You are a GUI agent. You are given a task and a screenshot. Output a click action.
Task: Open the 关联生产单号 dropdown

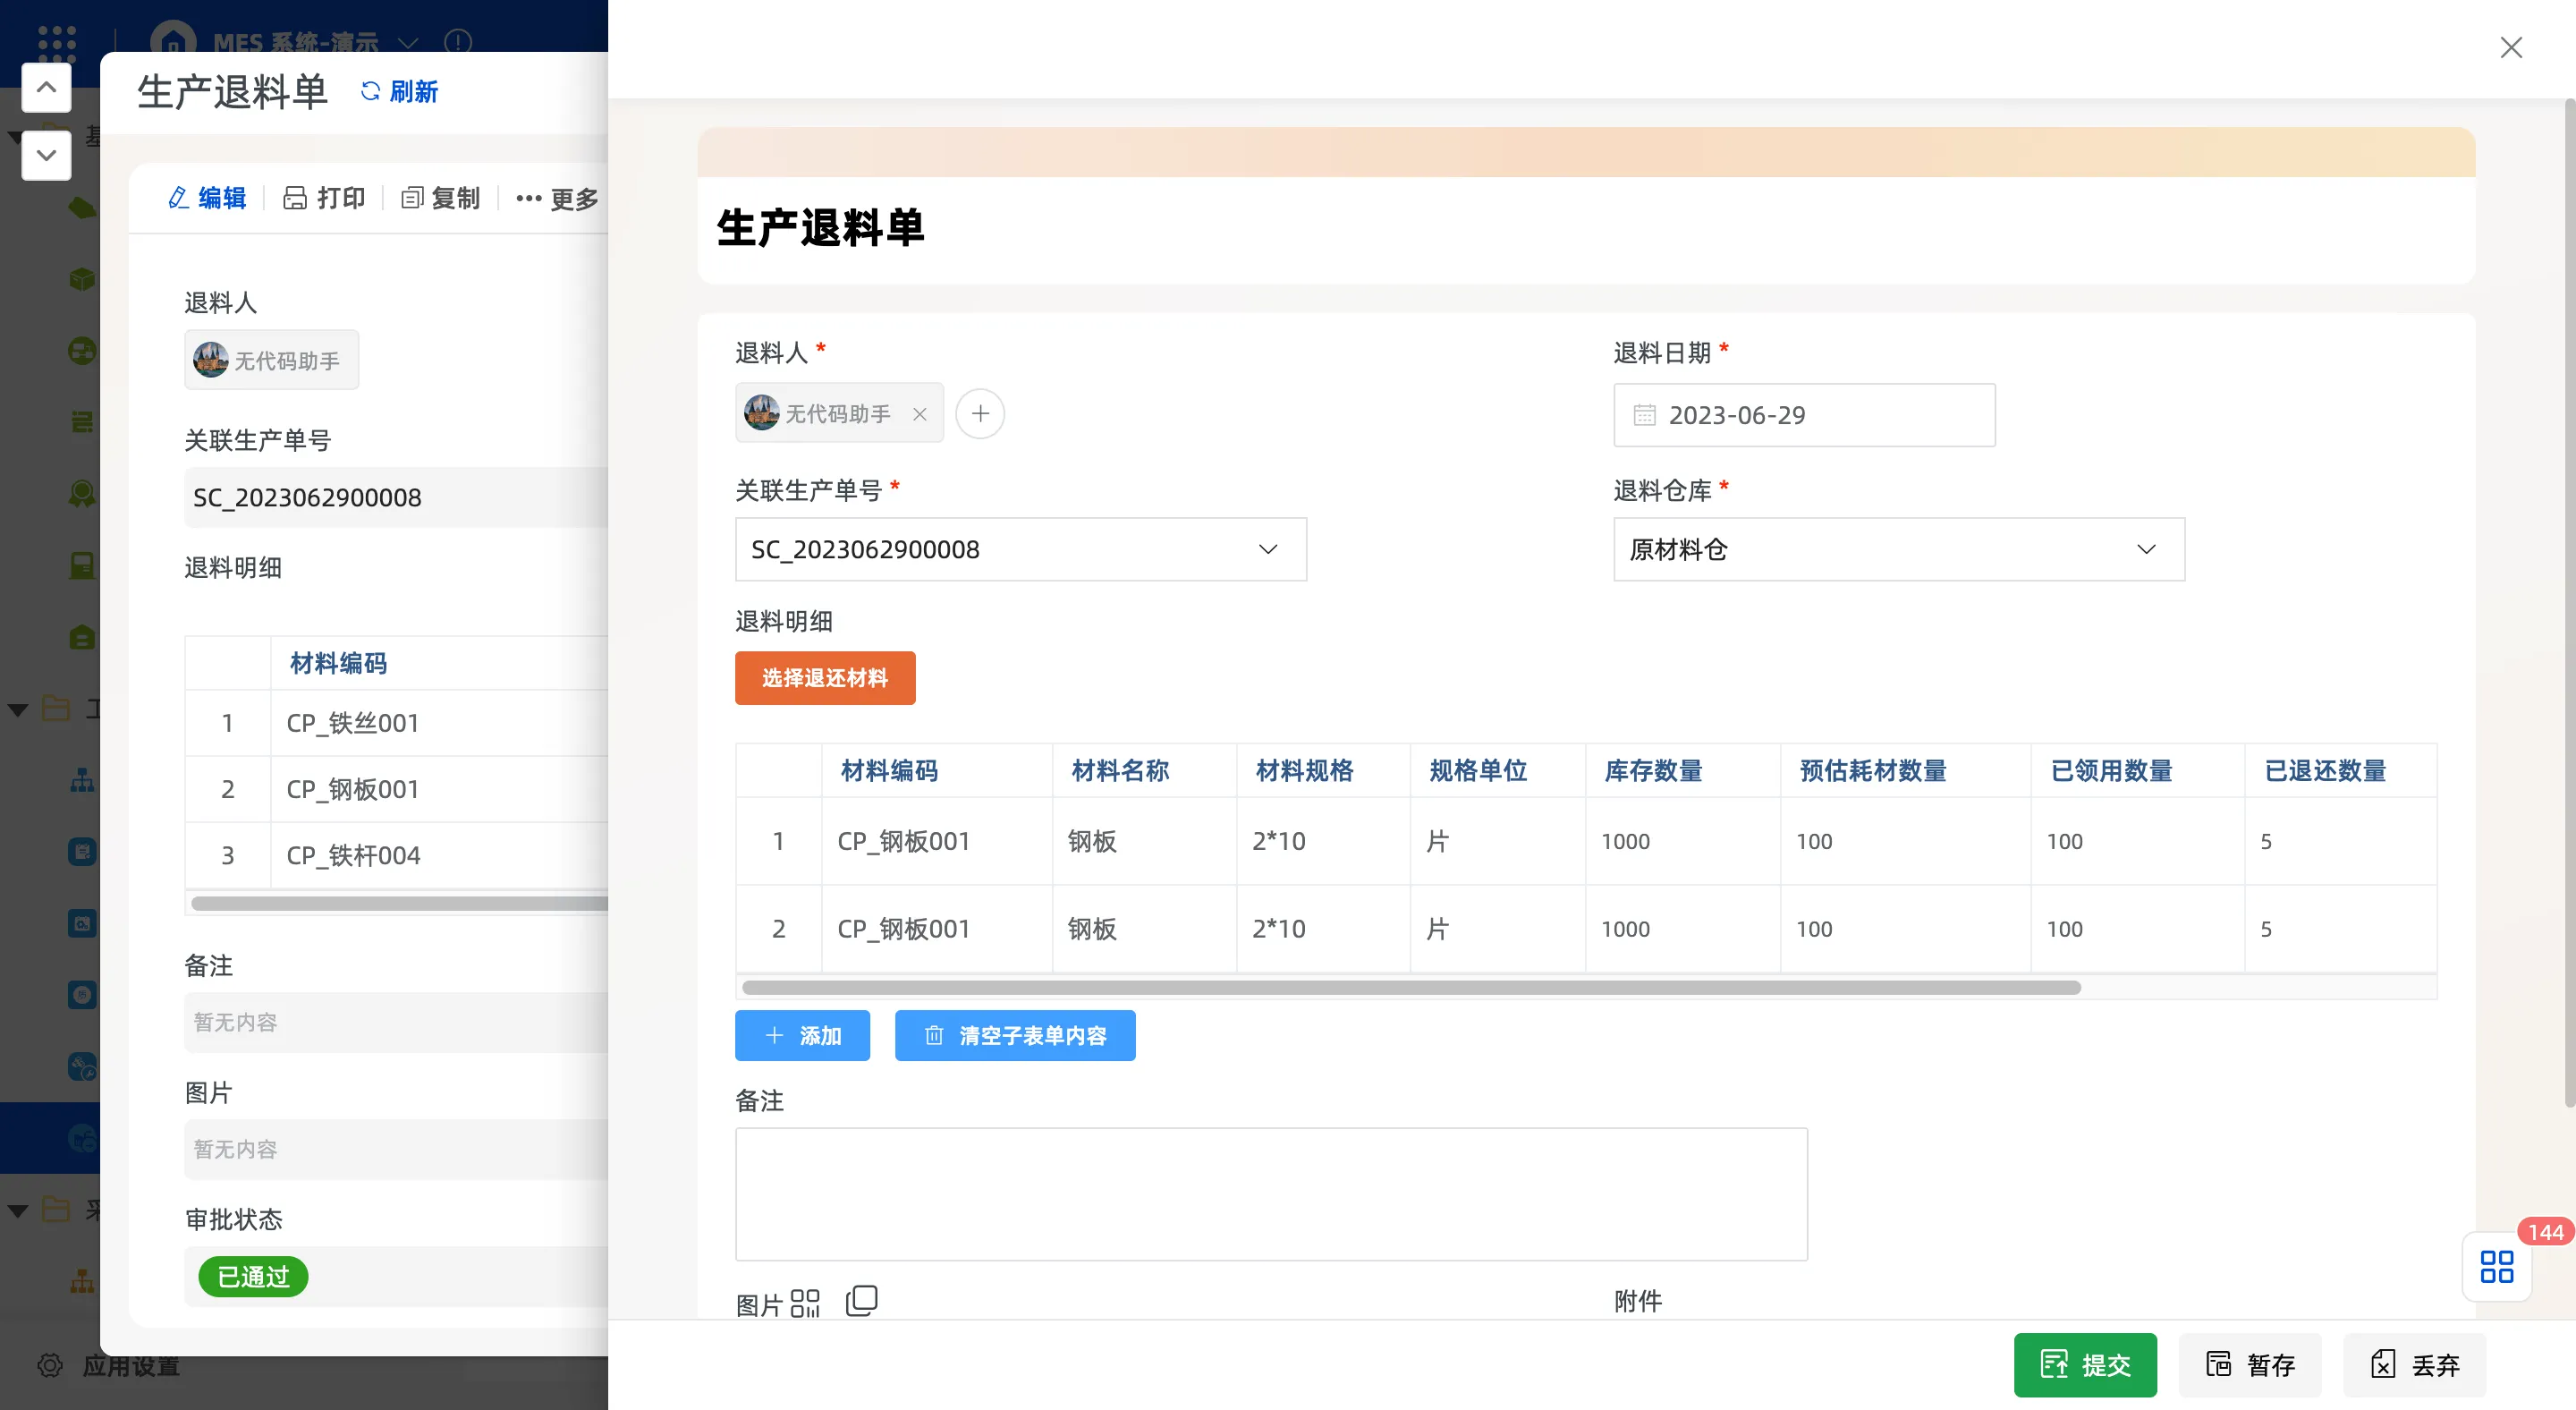click(x=1267, y=549)
